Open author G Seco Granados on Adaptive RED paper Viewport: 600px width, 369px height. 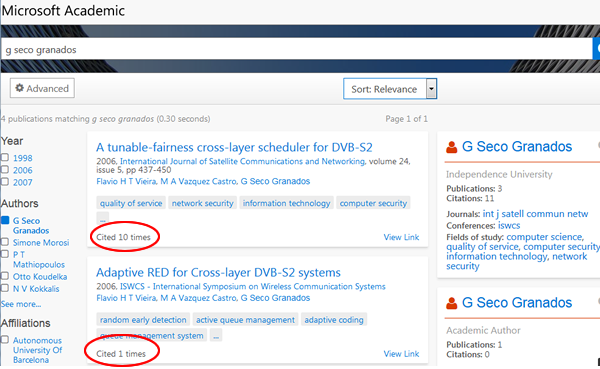275,298
